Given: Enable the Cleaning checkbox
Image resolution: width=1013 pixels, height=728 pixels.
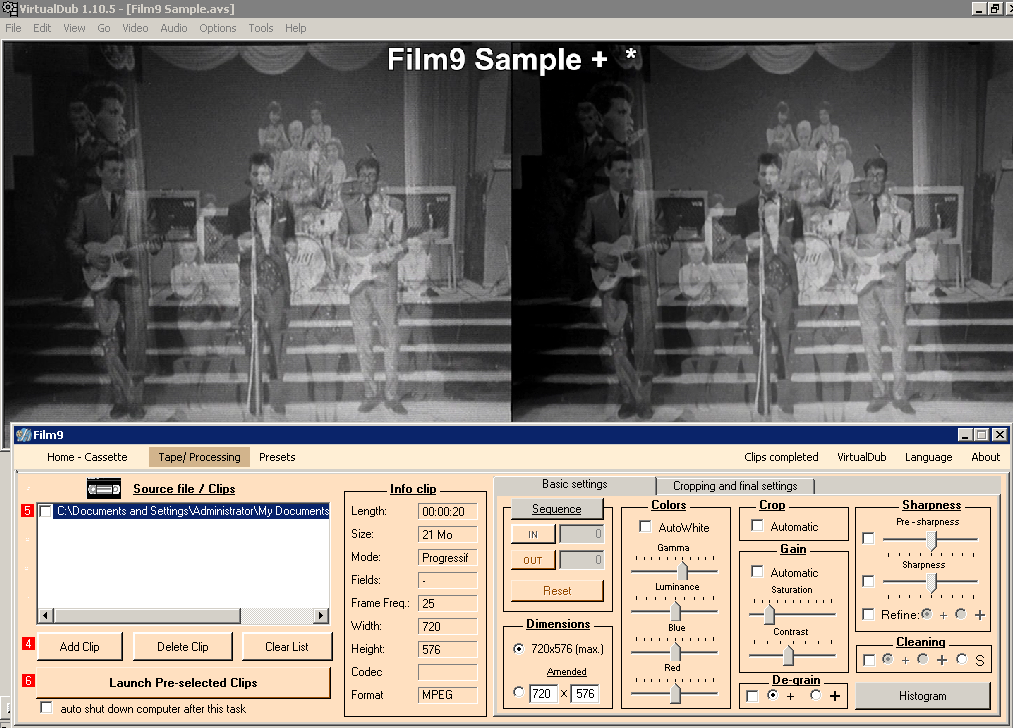Looking at the screenshot, I should tap(869, 660).
